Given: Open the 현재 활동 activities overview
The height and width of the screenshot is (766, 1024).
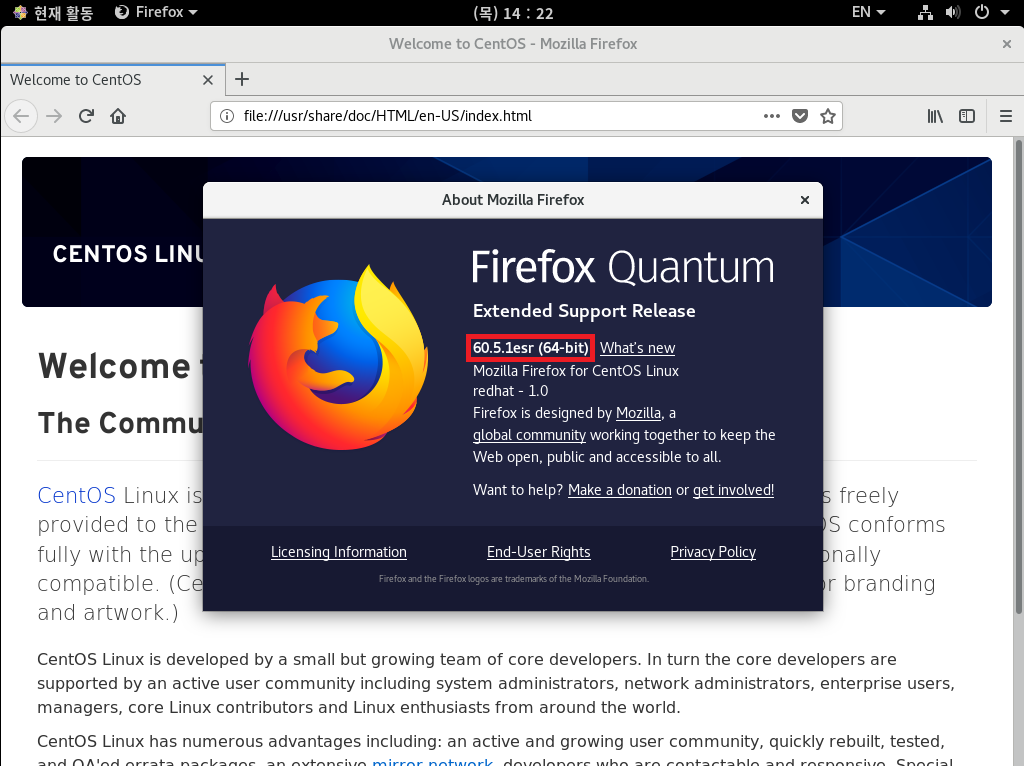Looking at the screenshot, I should (x=54, y=12).
